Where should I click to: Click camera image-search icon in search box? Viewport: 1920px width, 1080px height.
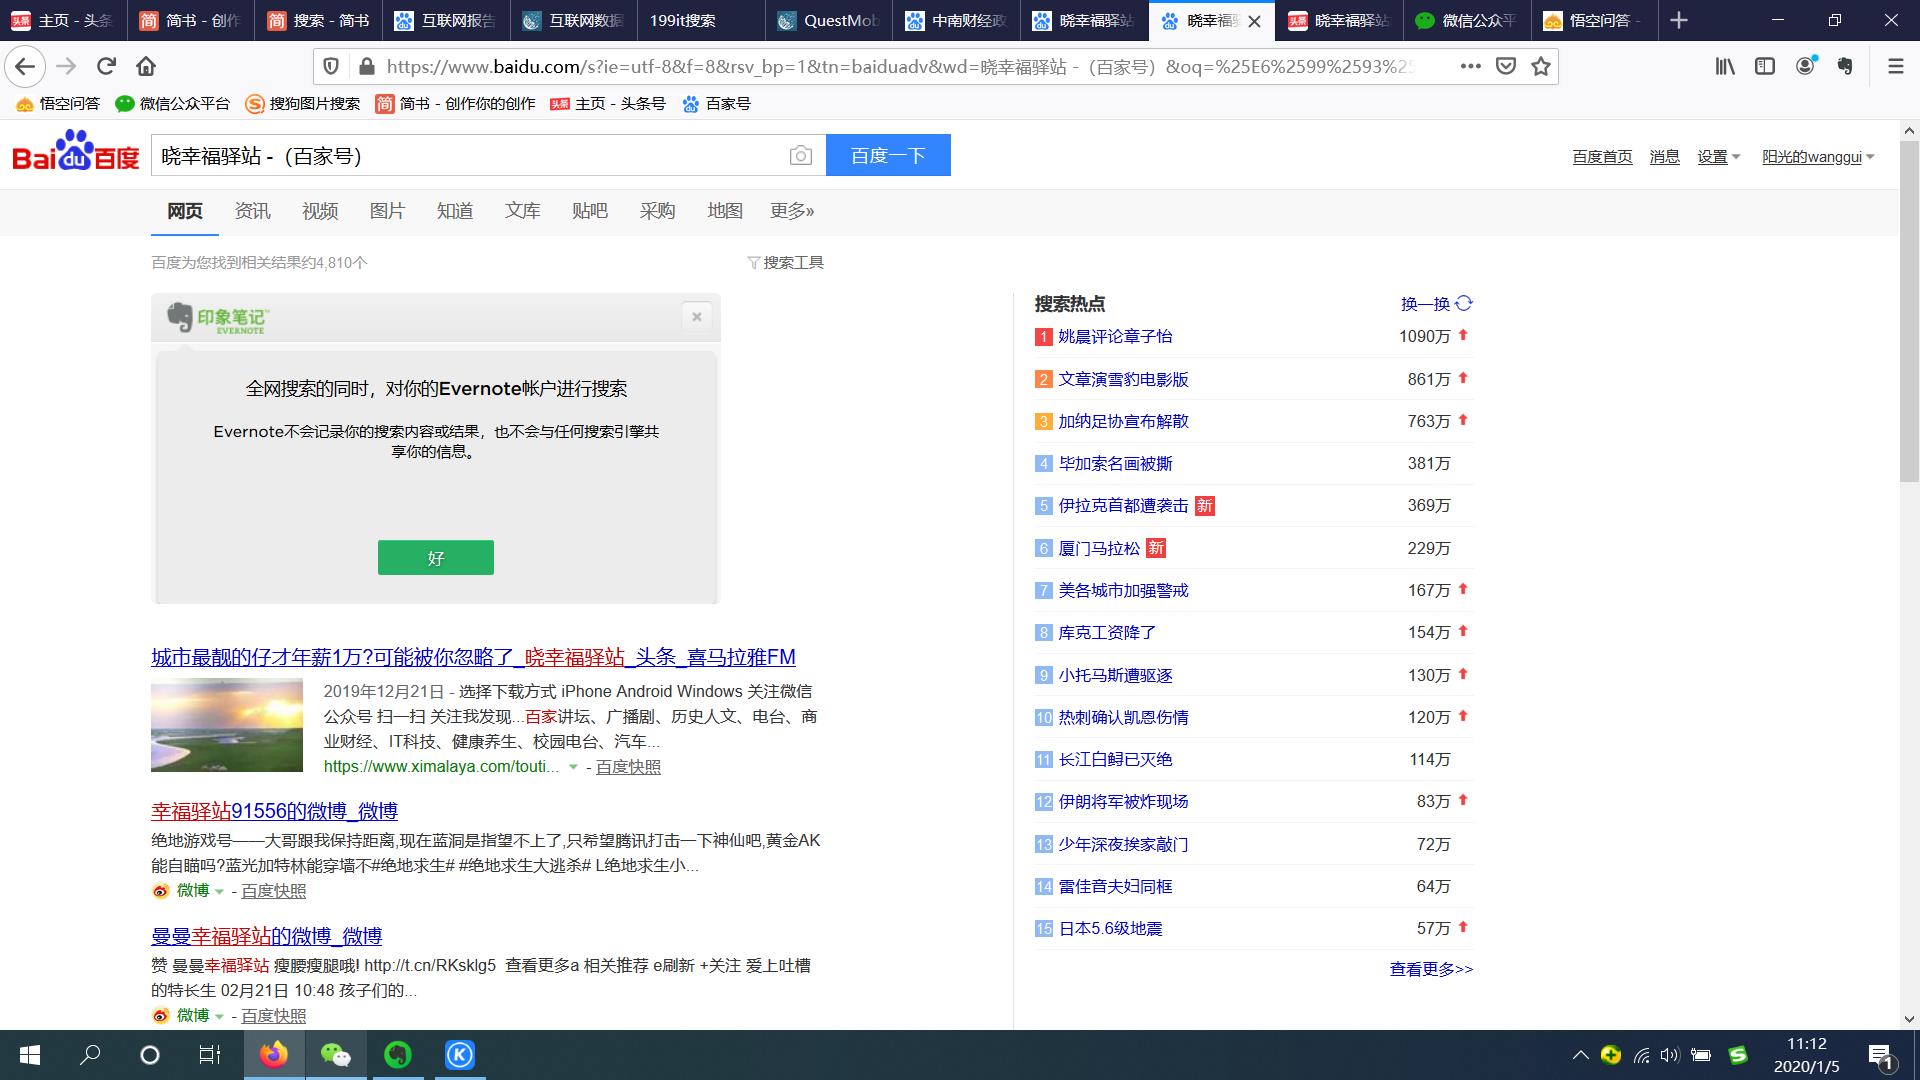[x=800, y=155]
